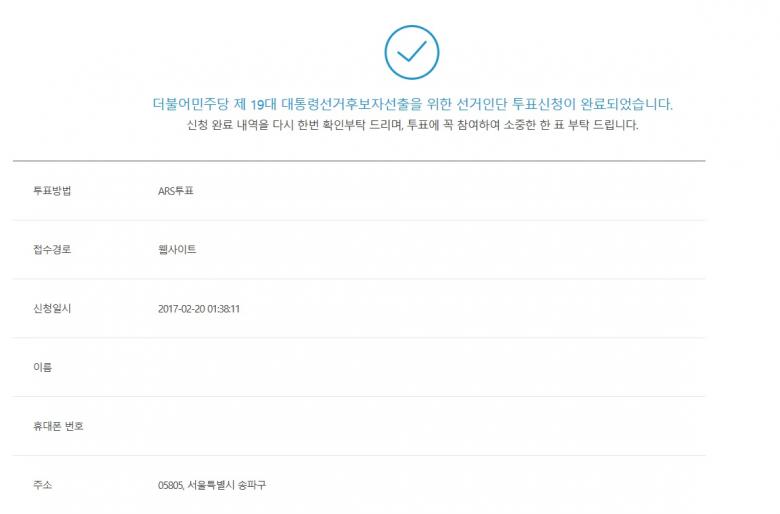Select the 신청일시 row label

[x=52, y=309]
